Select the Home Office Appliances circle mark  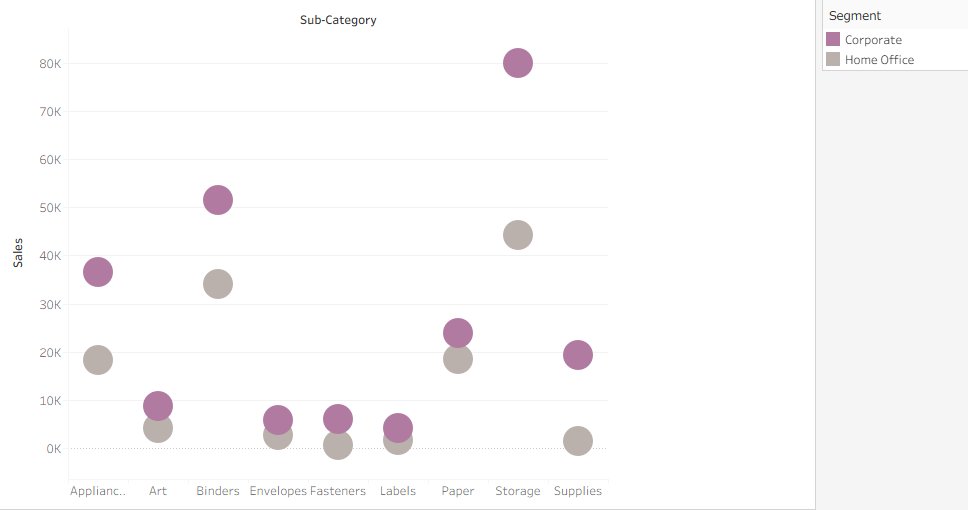pyautogui.click(x=98, y=360)
